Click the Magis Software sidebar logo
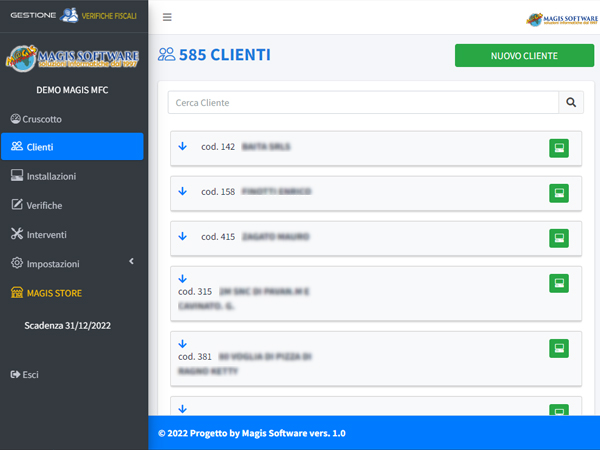The image size is (600, 450). pos(72,58)
